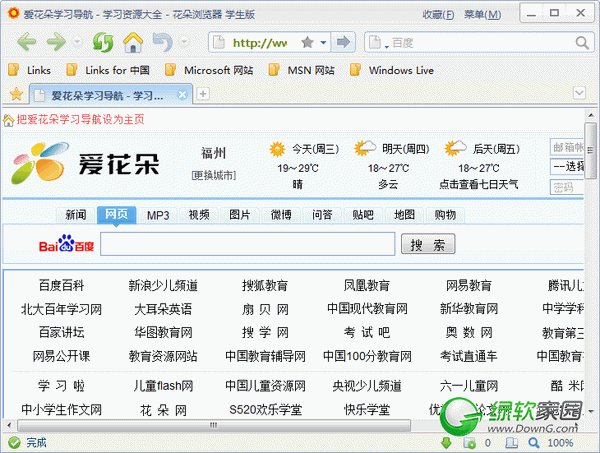Select the 视频 search tab

(x=199, y=215)
